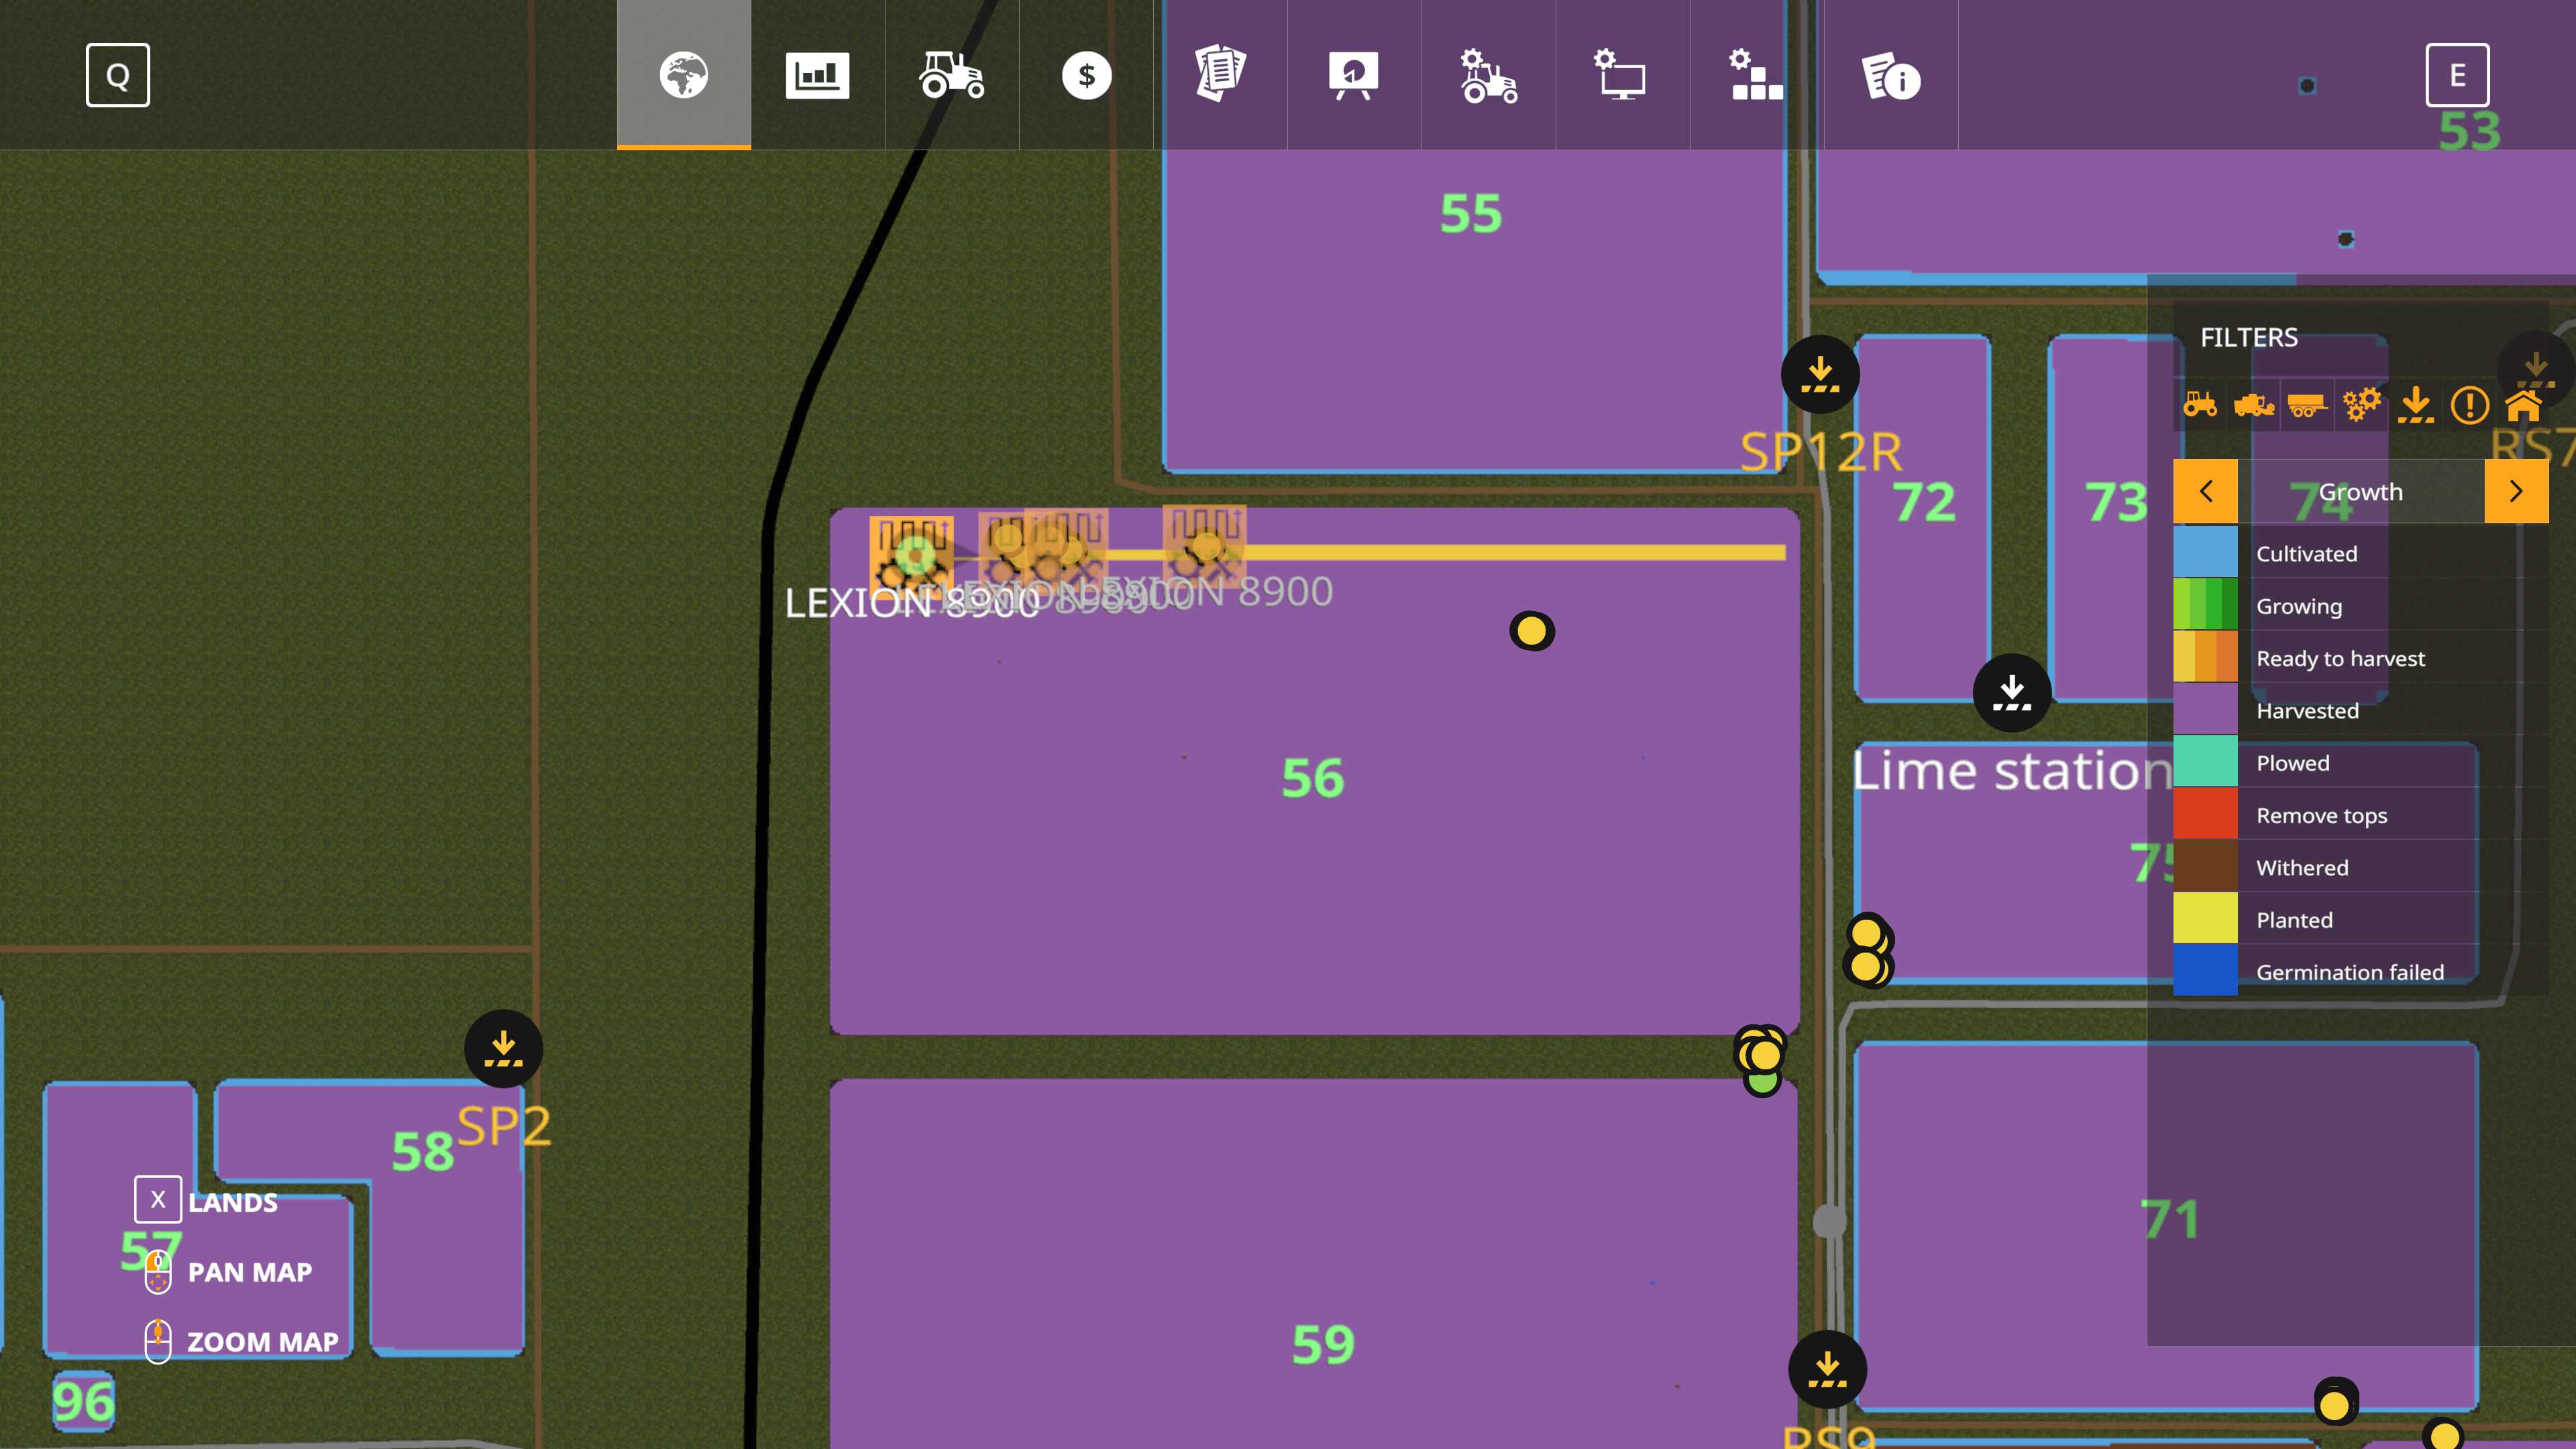Toggle the Planted yellow swatch
The image size is (2576, 1449).
[2205, 918]
